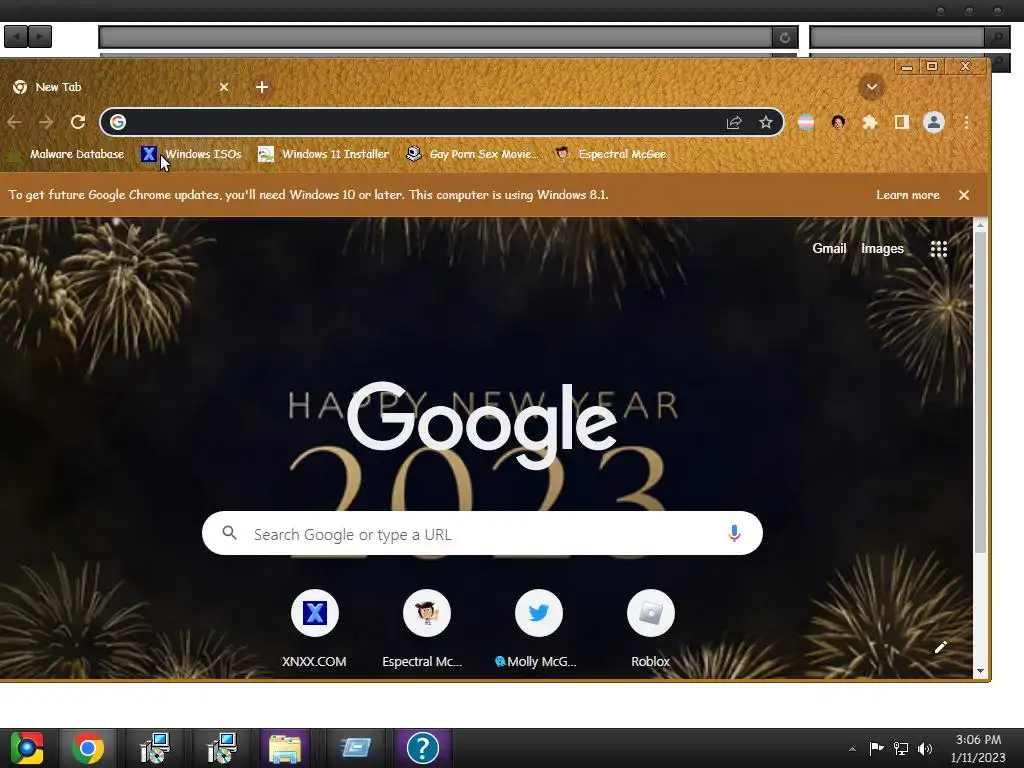Viewport: 1024px width, 768px height.
Task: Open the Run-style window taskbar icon
Action: [355, 748]
